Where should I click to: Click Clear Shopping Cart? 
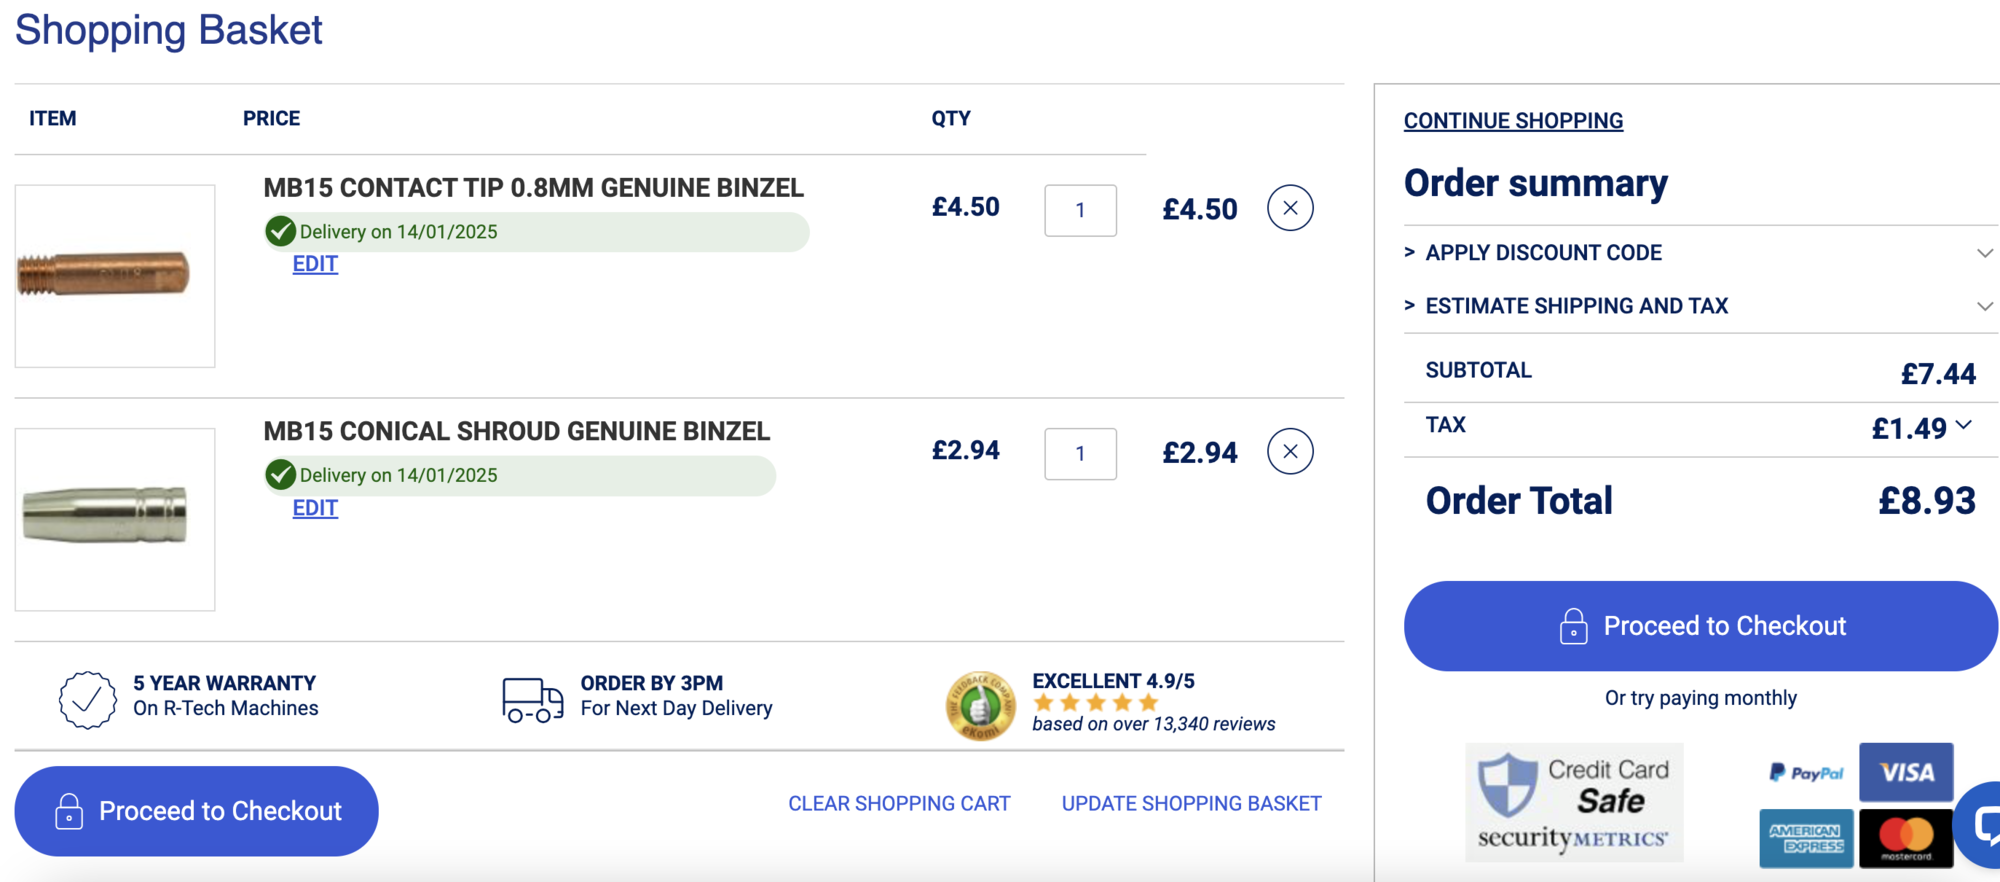(899, 804)
